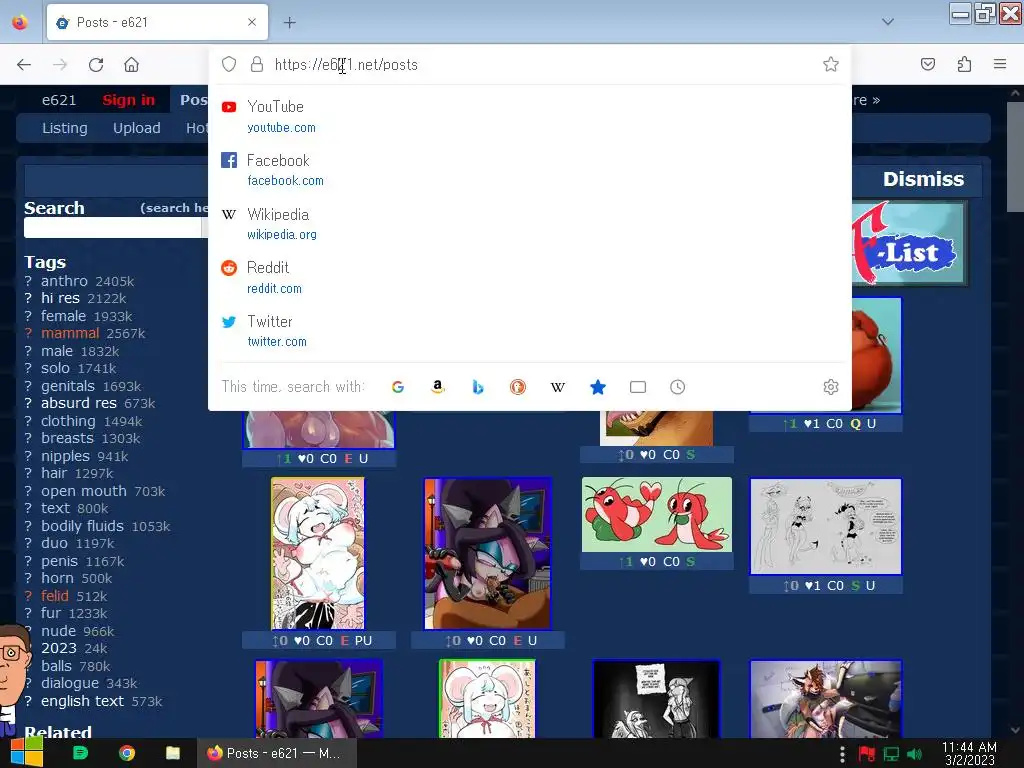
Task: Filter by the english text tag
Action: click(82, 701)
